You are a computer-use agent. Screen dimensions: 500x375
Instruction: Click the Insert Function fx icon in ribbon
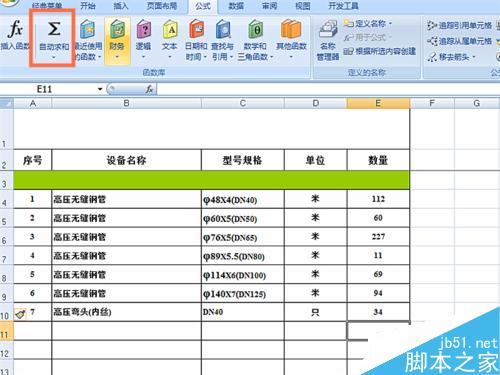click(16, 29)
